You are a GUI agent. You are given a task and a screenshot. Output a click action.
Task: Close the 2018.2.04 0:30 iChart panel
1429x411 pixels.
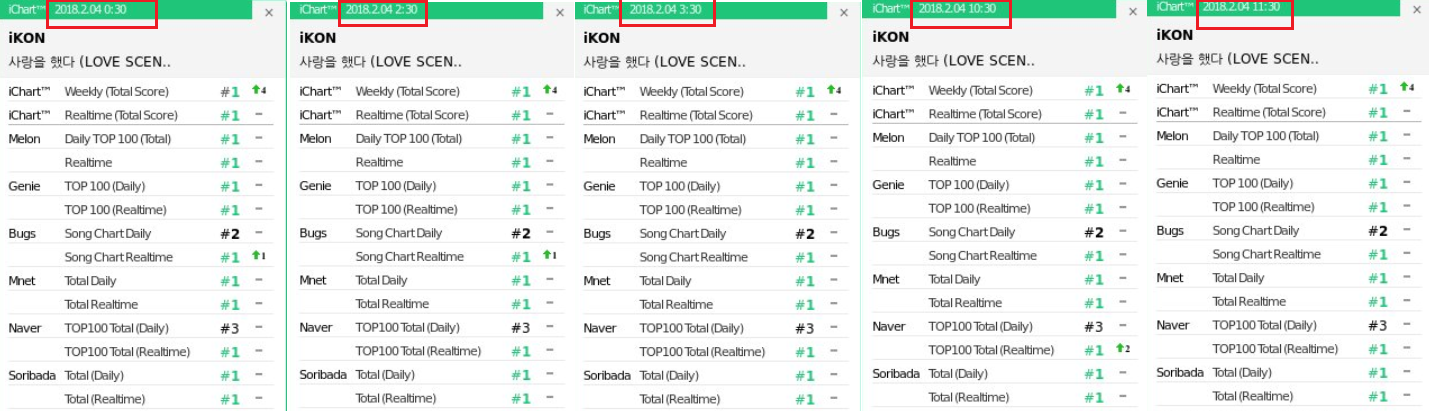[268, 13]
